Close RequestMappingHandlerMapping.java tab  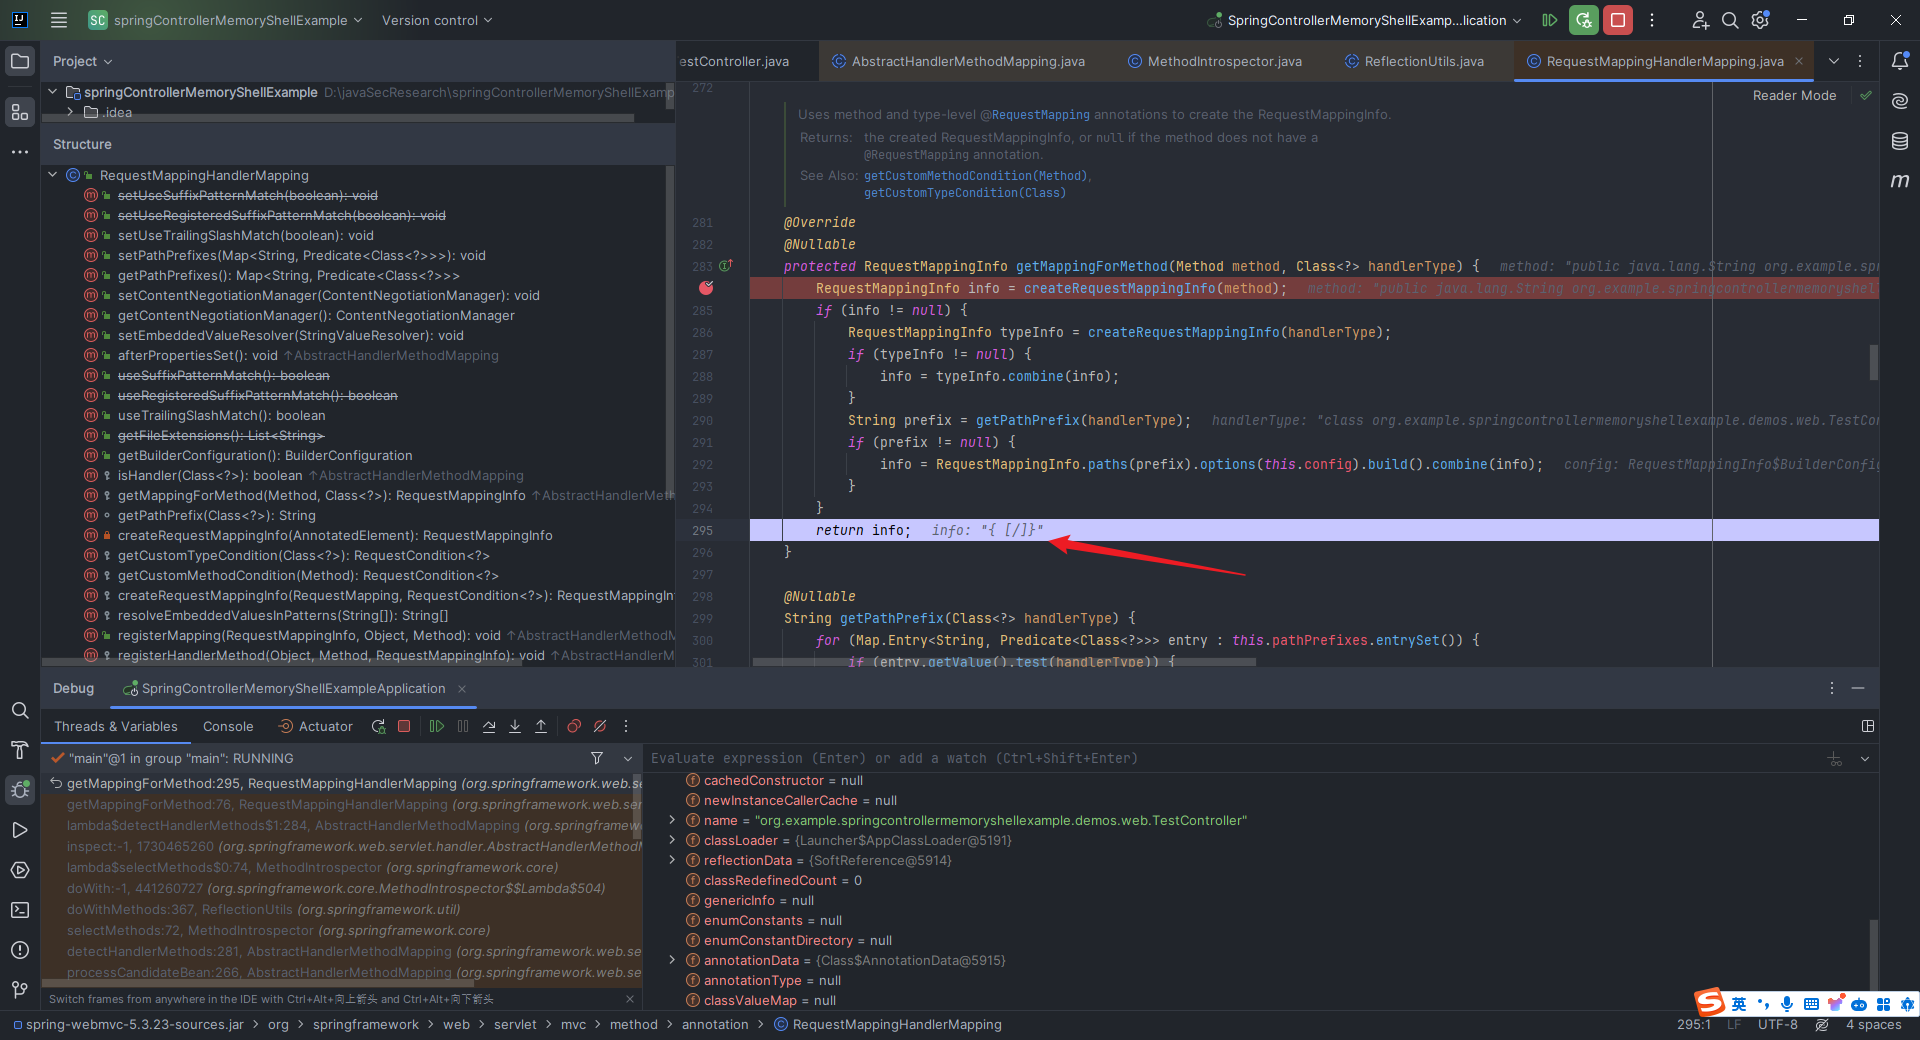click(1799, 61)
